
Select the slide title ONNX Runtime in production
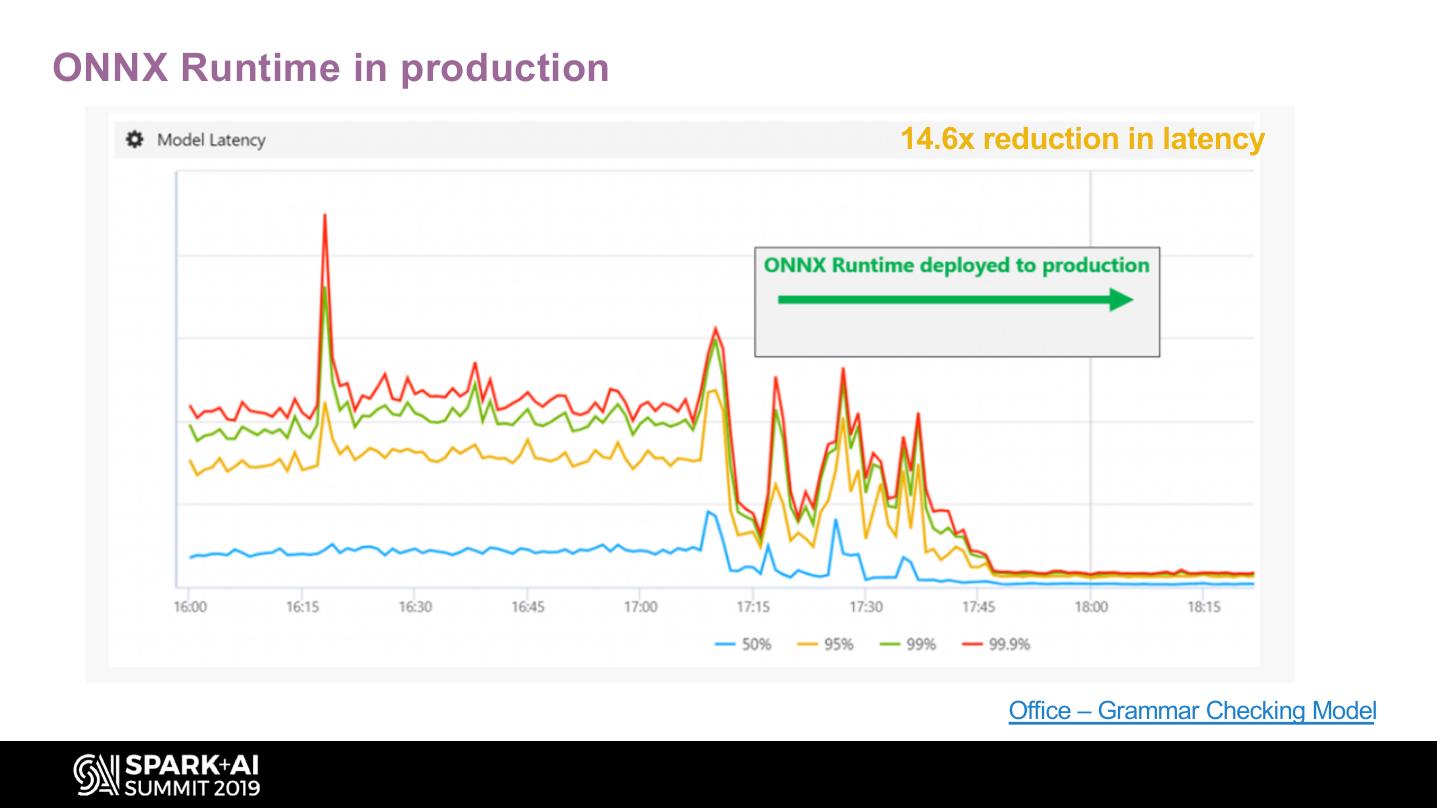coord(330,68)
